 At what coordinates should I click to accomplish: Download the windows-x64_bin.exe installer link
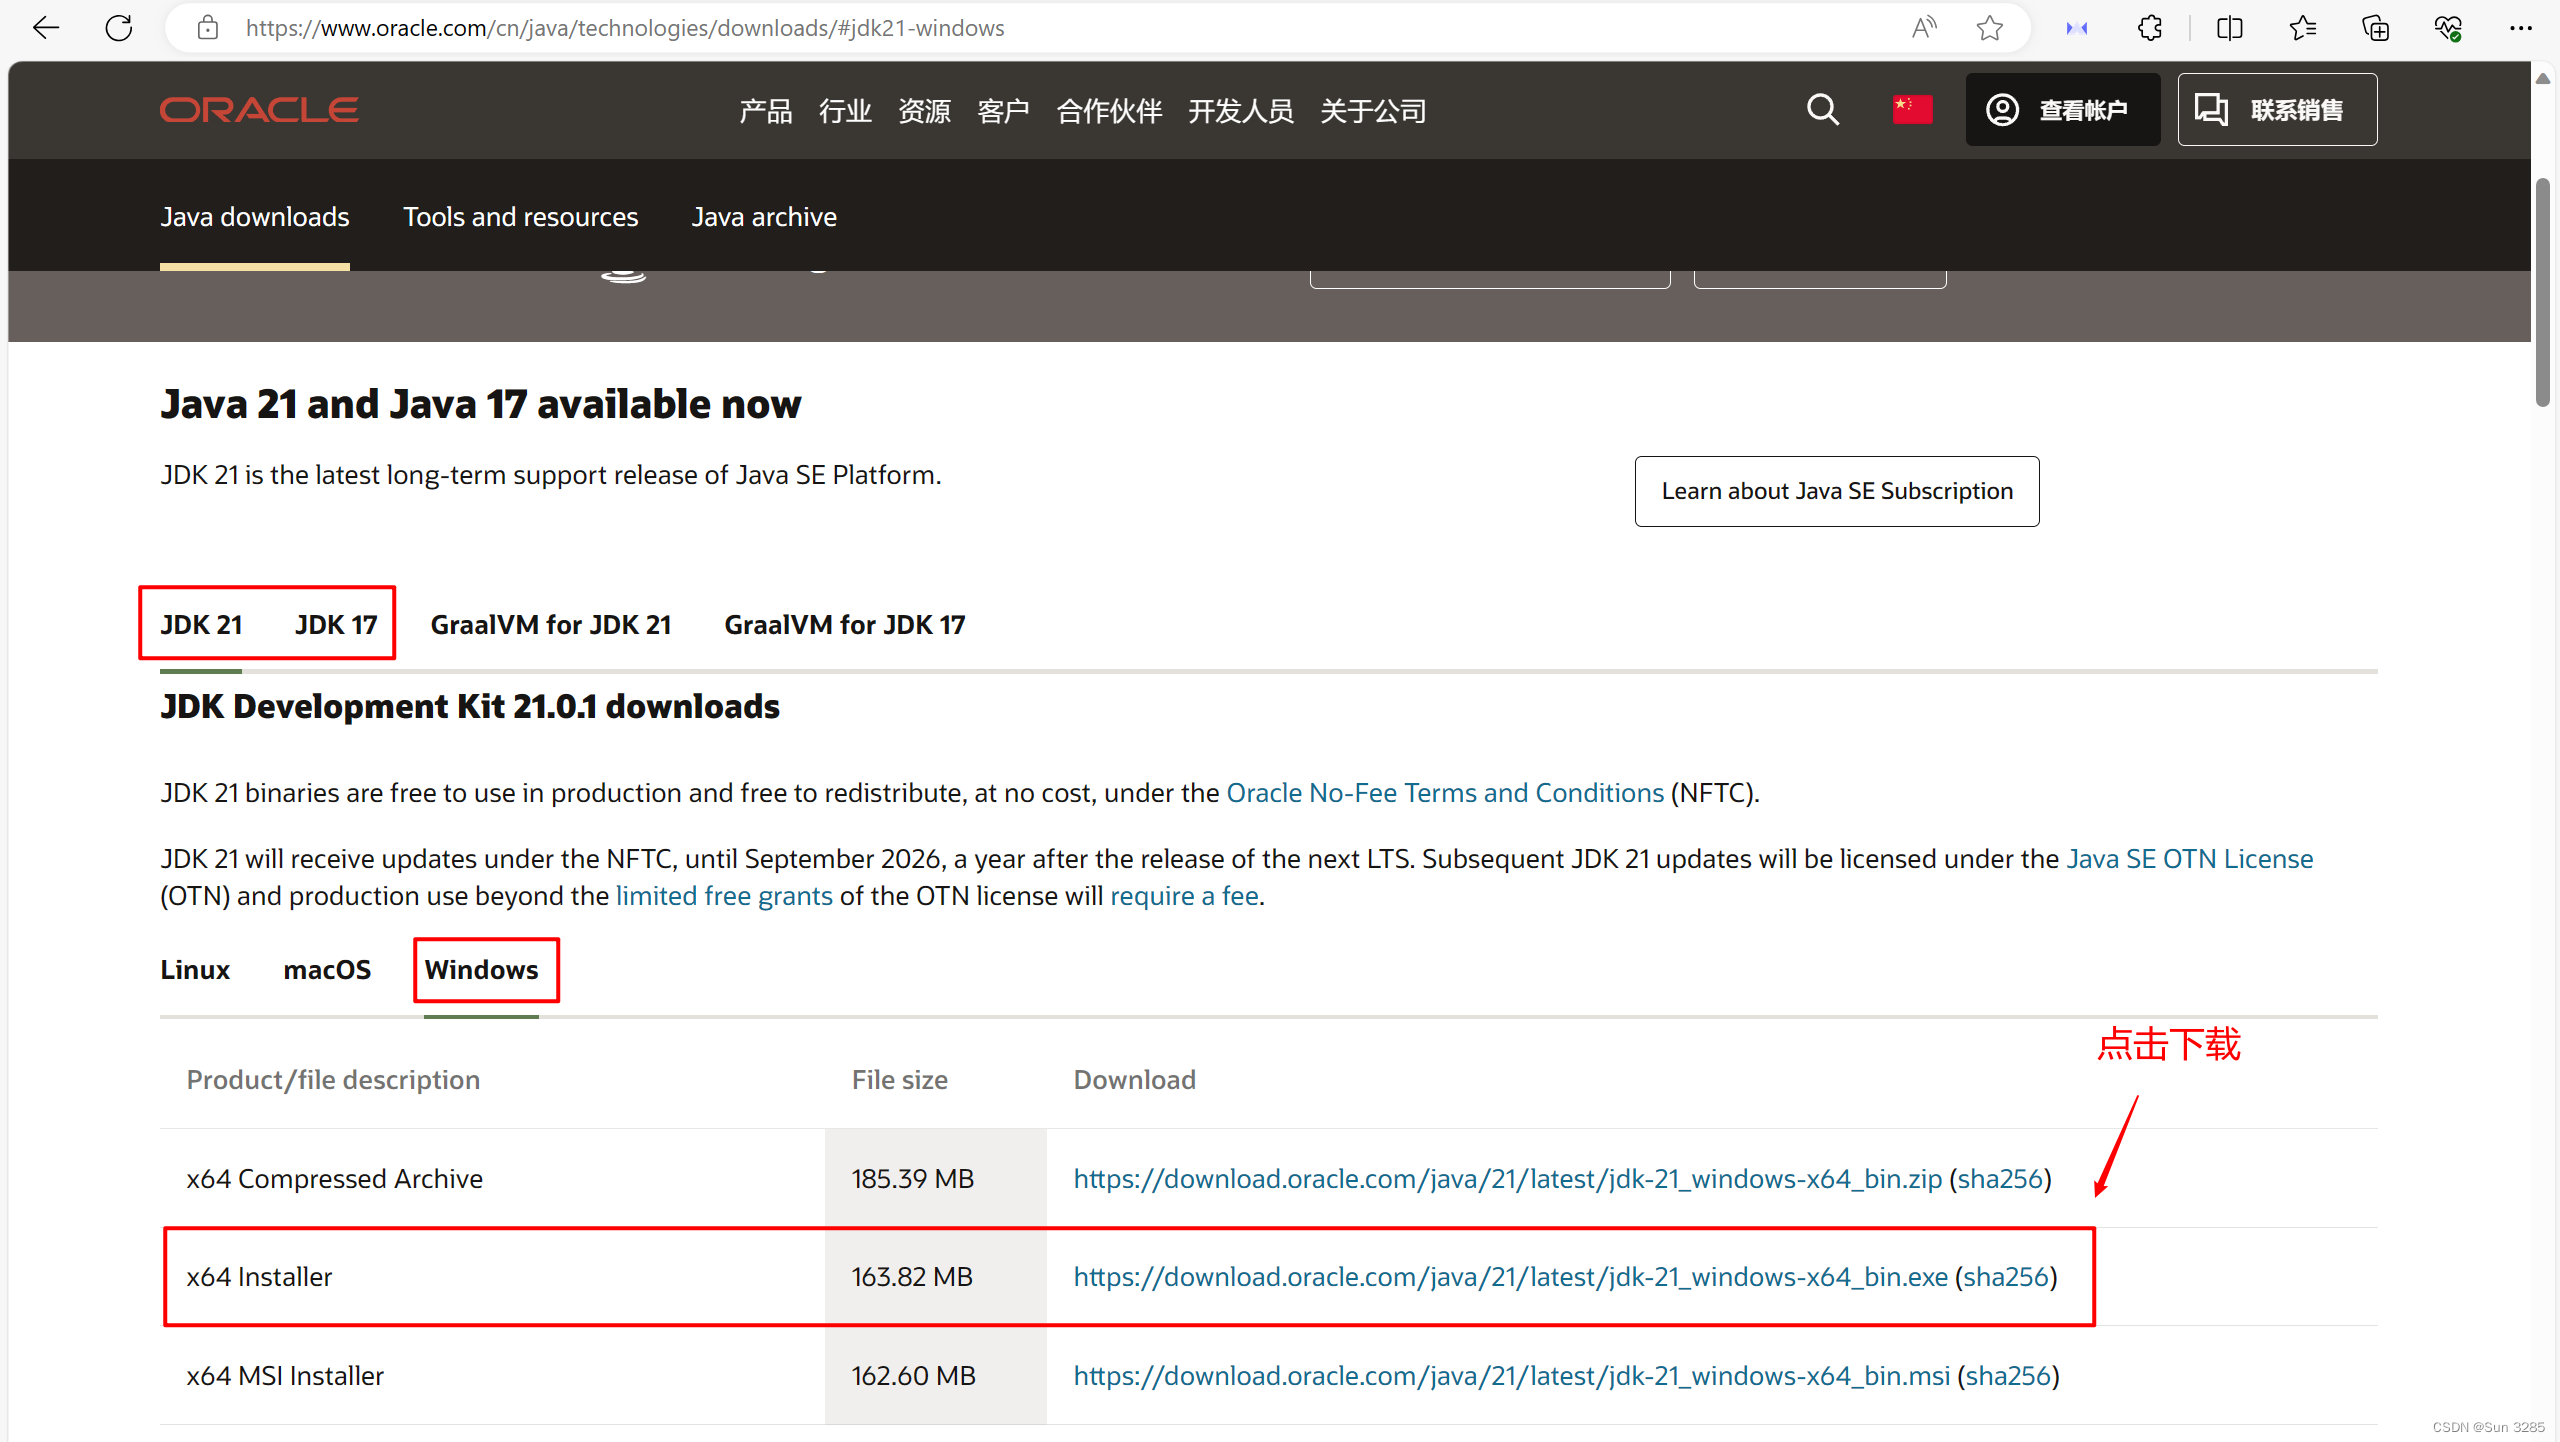tap(1511, 1277)
